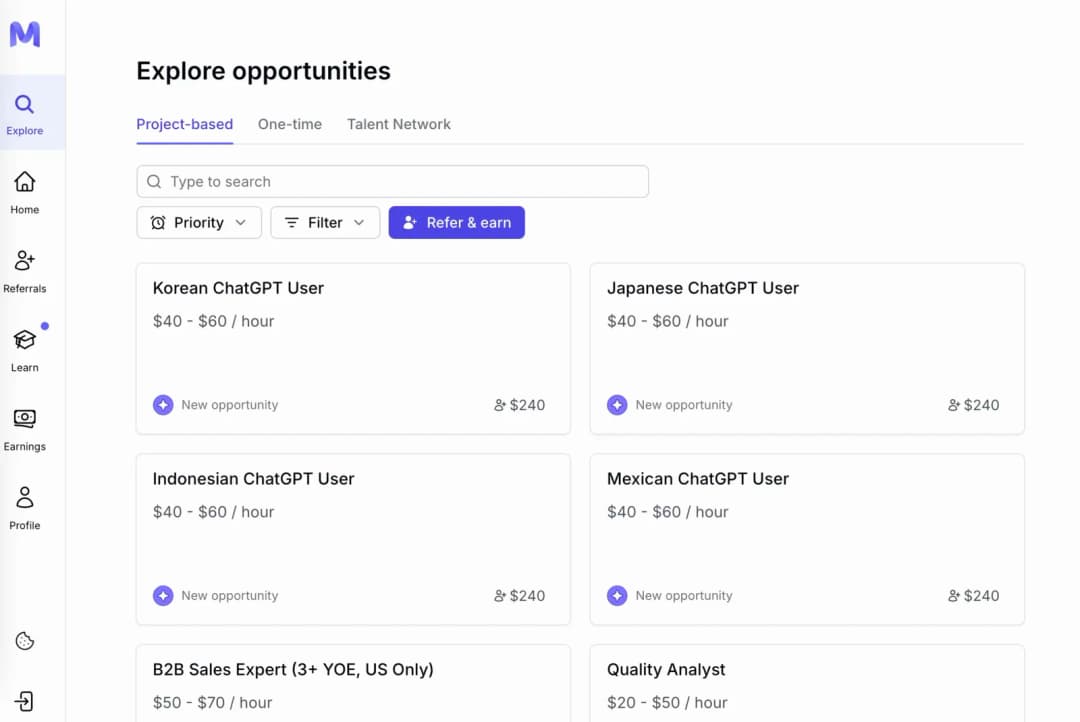Click the cookie settings icon
Image resolution: width=1080 pixels, height=722 pixels.
point(25,641)
